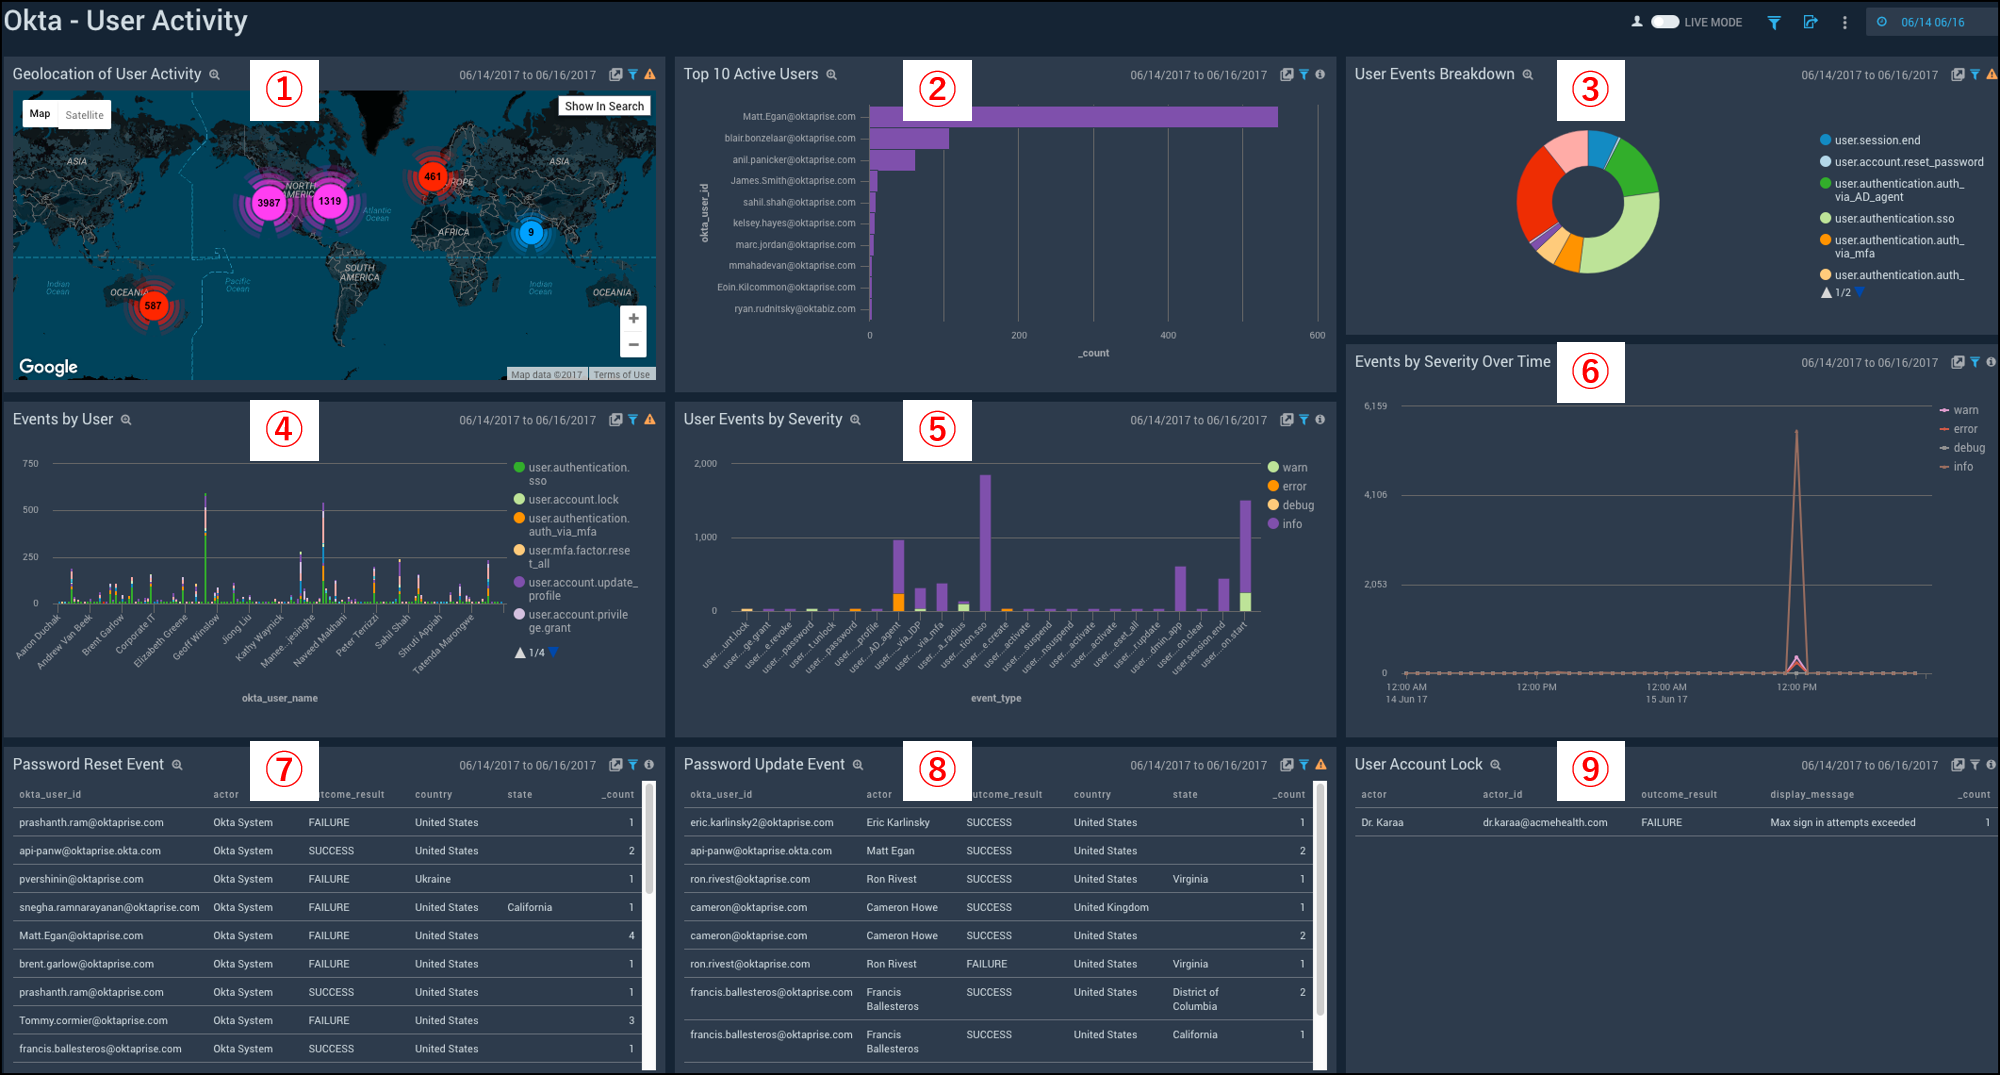Image resolution: width=2000 pixels, height=1075 pixels.
Task: Switch map to Satellite view
Action: 84,115
